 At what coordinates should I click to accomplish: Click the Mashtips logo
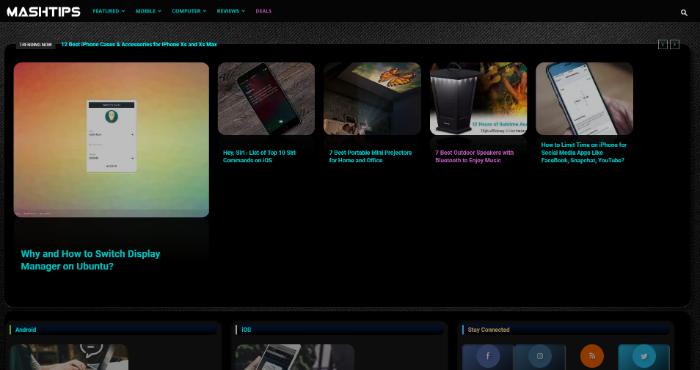pos(43,12)
